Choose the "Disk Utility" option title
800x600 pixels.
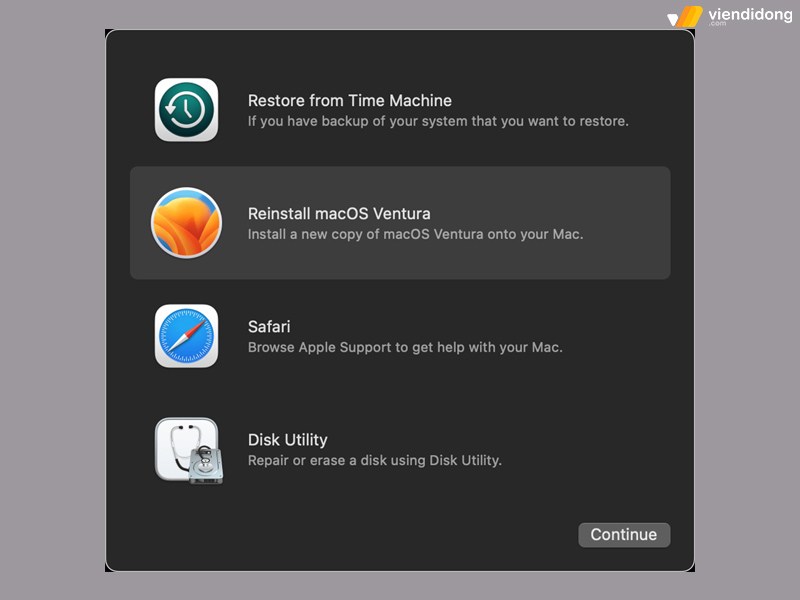287,440
